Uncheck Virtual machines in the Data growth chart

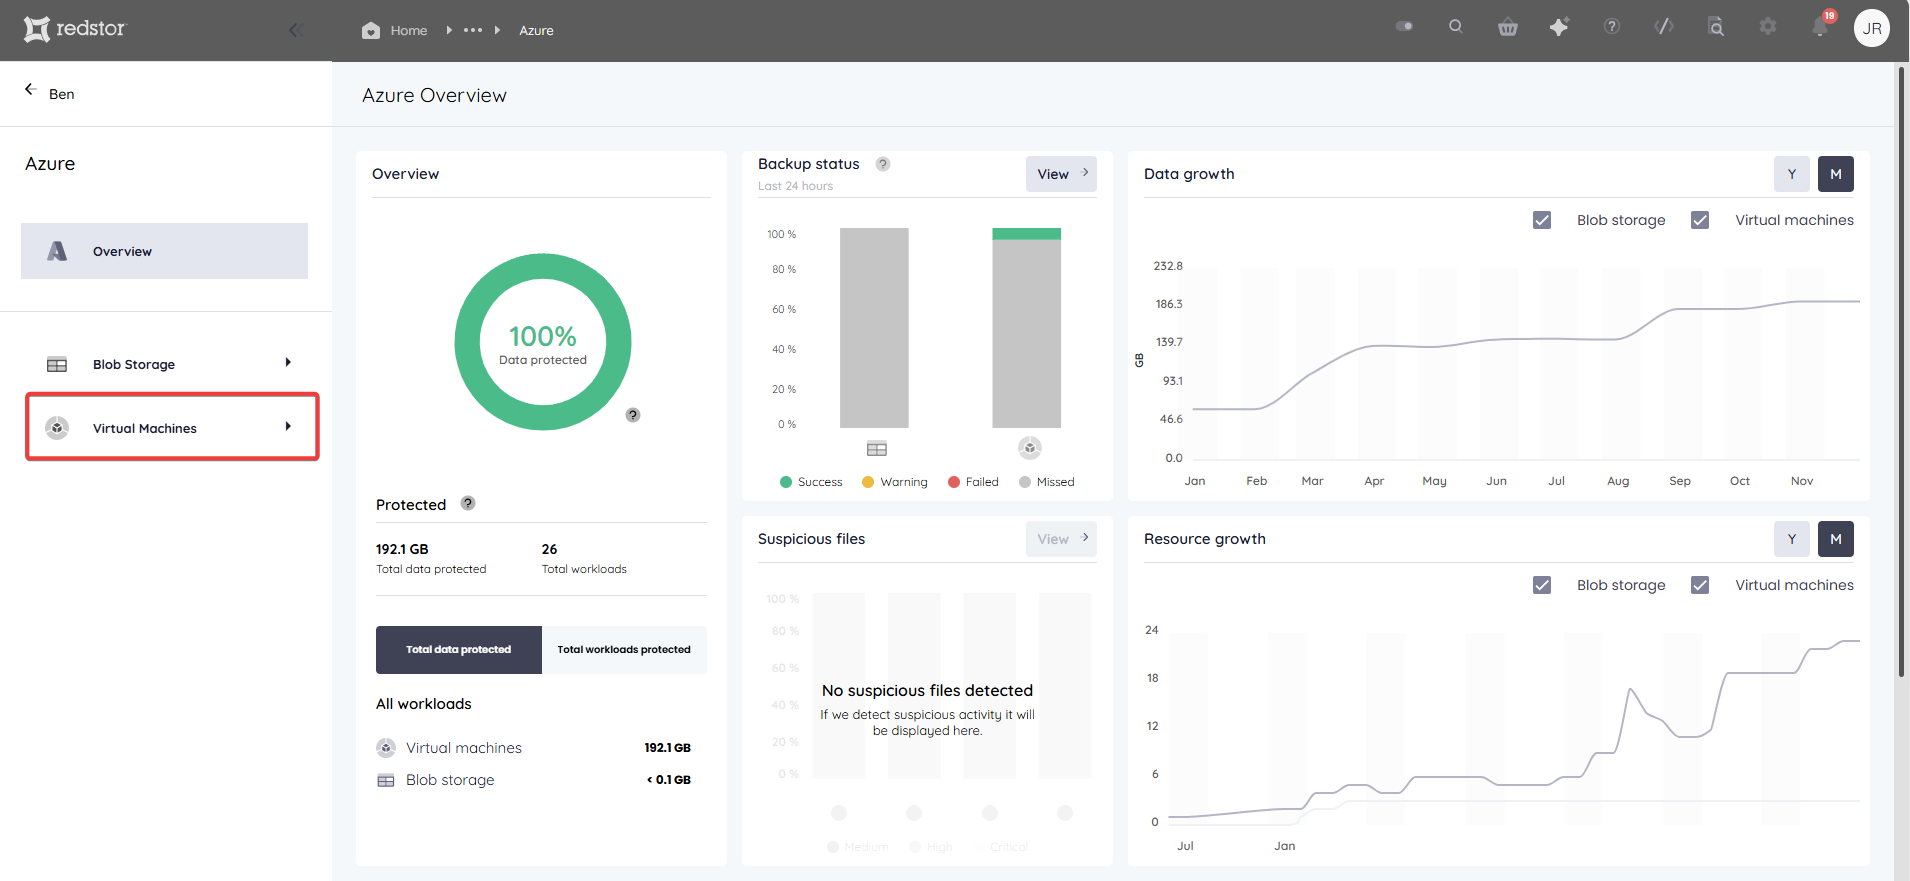pyautogui.click(x=1700, y=220)
